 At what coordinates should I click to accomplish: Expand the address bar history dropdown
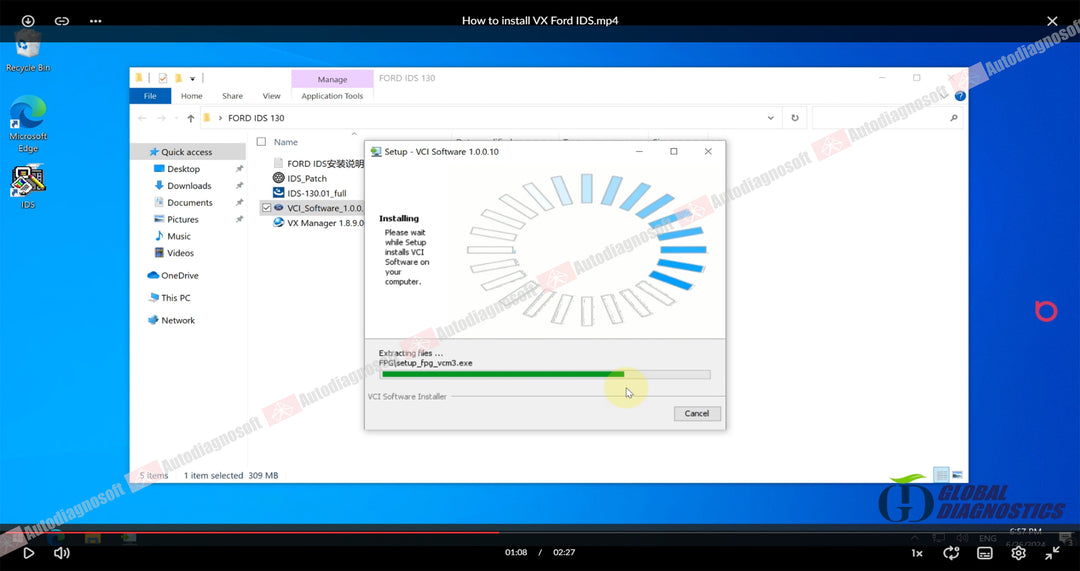pyautogui.click(x=770, y=118)
